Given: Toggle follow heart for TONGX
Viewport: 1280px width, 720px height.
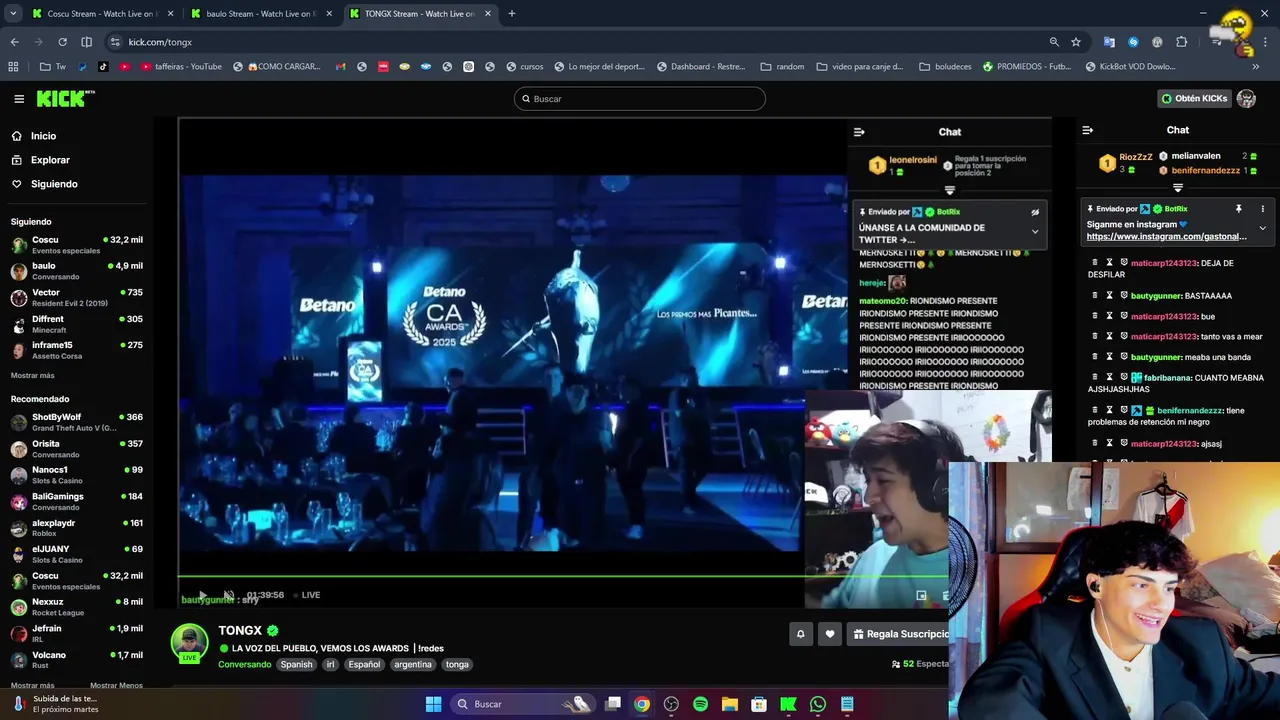Looking at the screenshot, I should pos(830,633).
